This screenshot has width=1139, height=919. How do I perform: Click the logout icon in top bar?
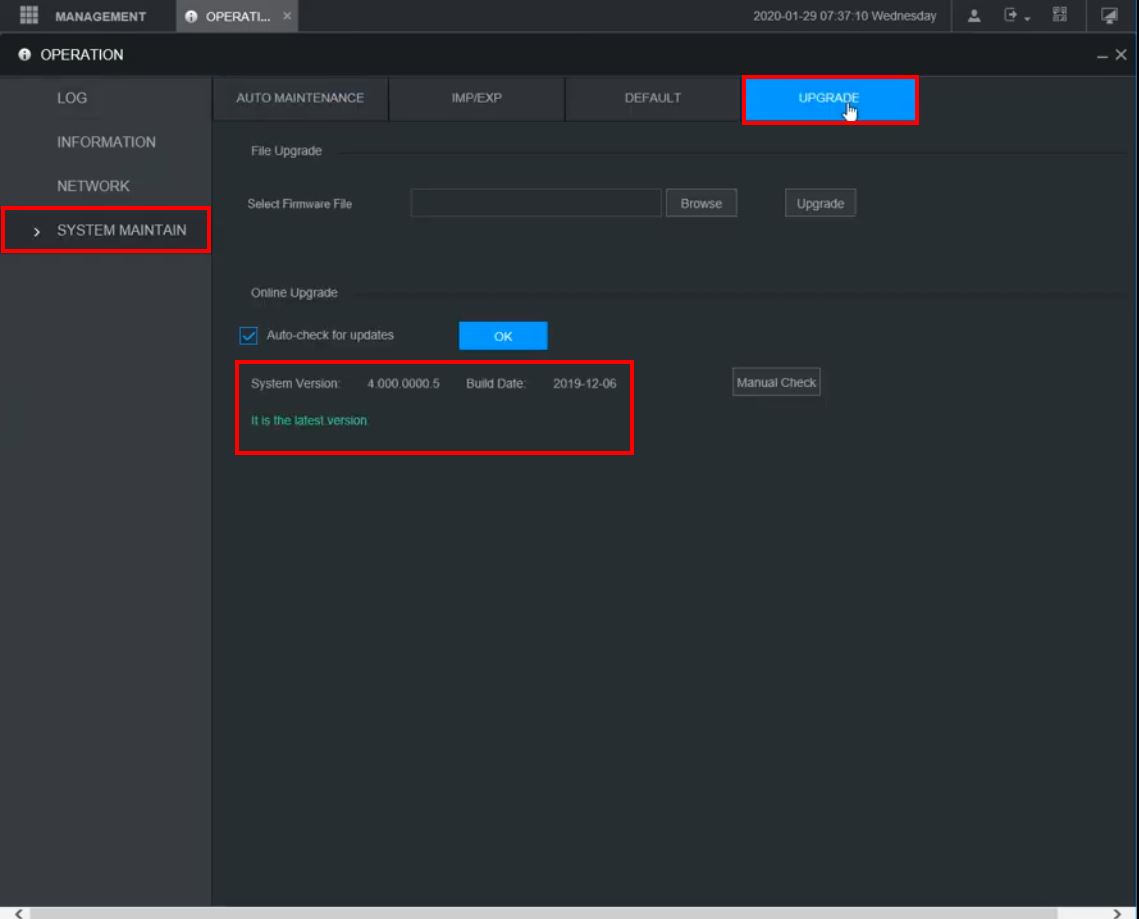point(1011,16)
